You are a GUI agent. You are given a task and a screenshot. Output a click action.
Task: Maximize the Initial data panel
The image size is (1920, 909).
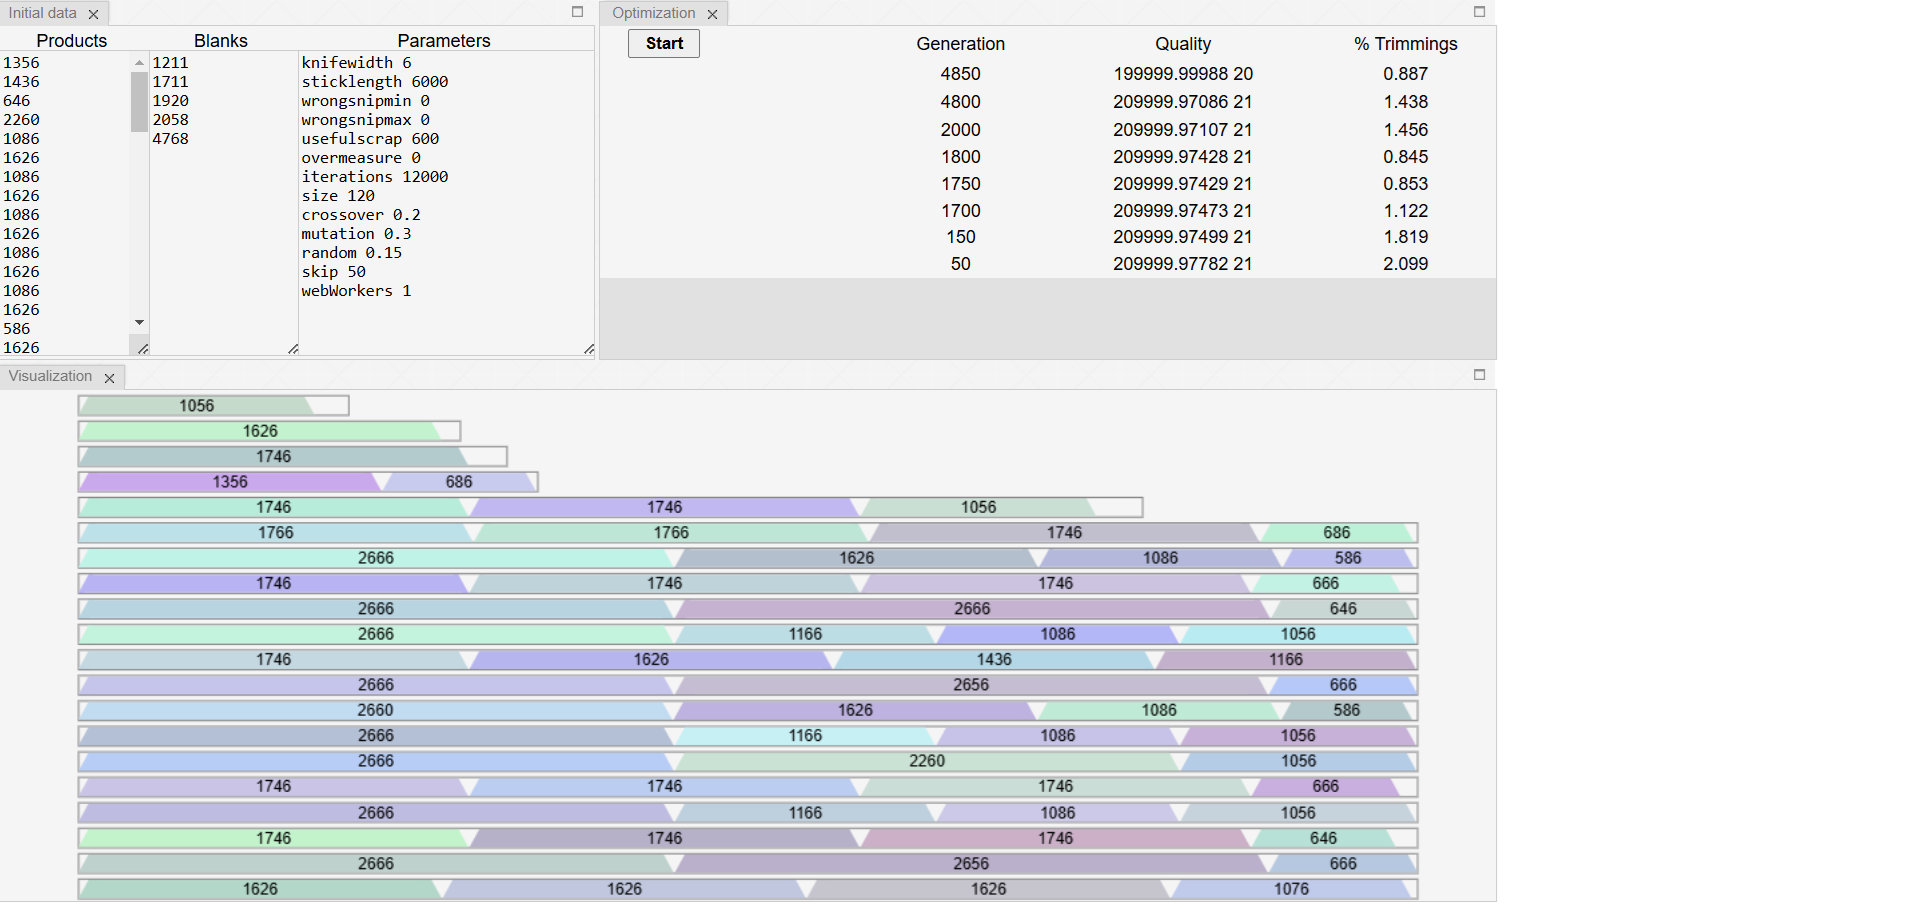[x=577, y=12]
